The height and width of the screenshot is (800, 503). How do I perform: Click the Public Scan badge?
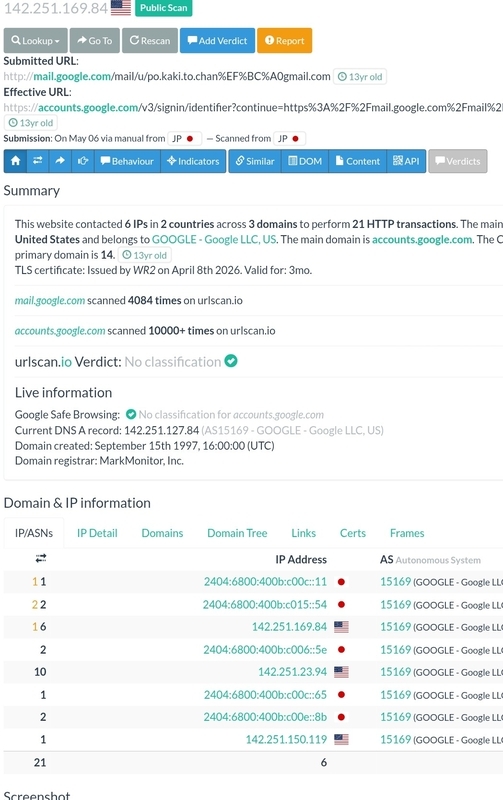(164, 8)
